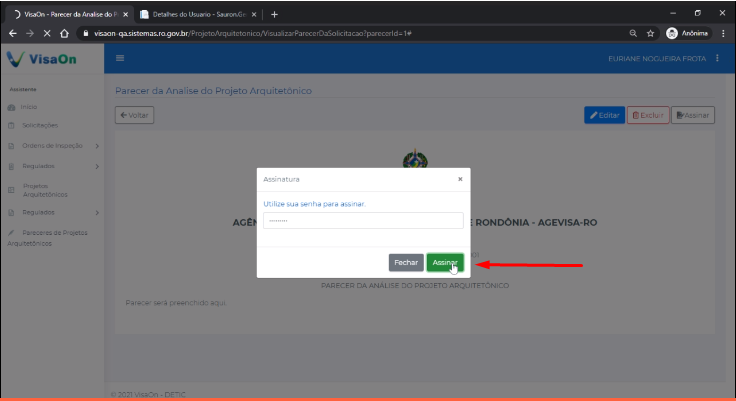Open Projetos Arquitetônicos in sidebar
Image resolution: width=736 pixels, height=401 pixels.
pos(45,190)
